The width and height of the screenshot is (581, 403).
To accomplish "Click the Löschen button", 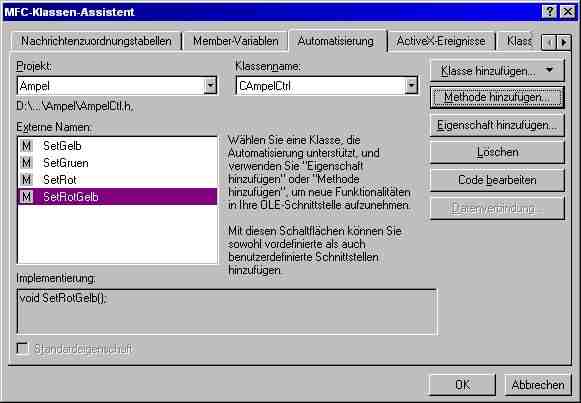I will click(x=497, y=152).
